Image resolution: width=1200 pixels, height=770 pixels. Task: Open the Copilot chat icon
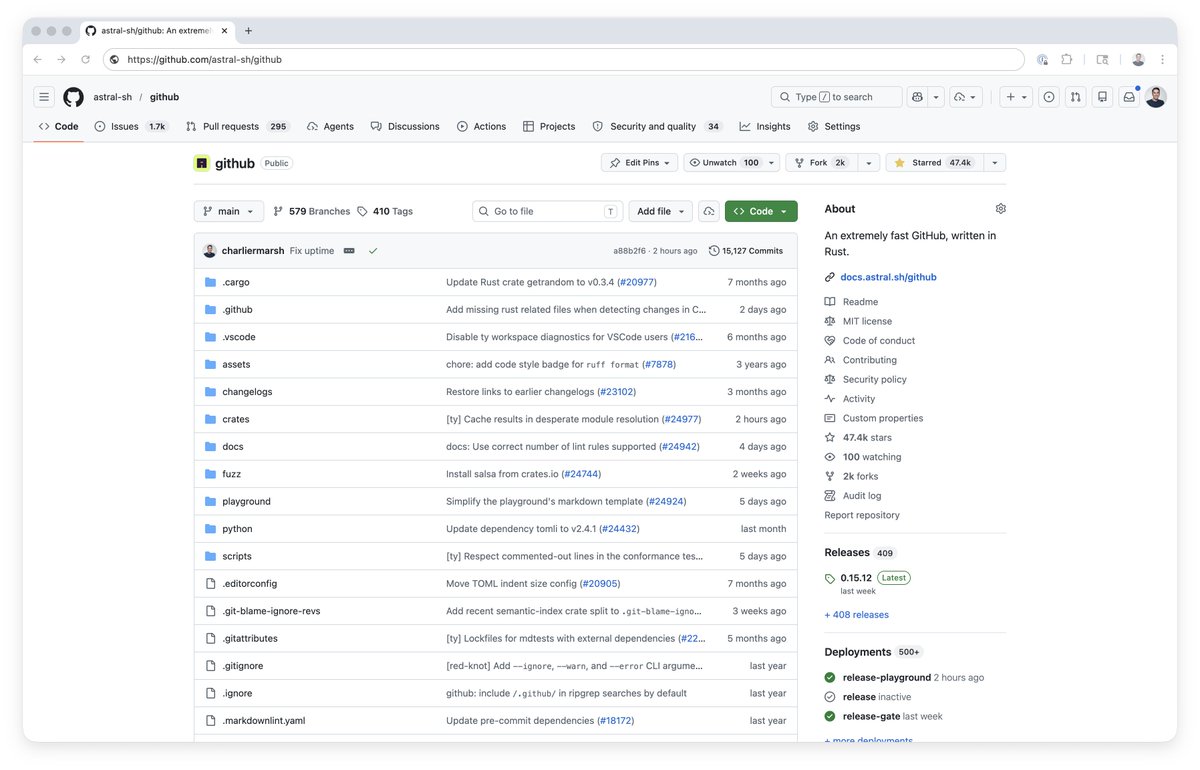click(x=917, y=97)
